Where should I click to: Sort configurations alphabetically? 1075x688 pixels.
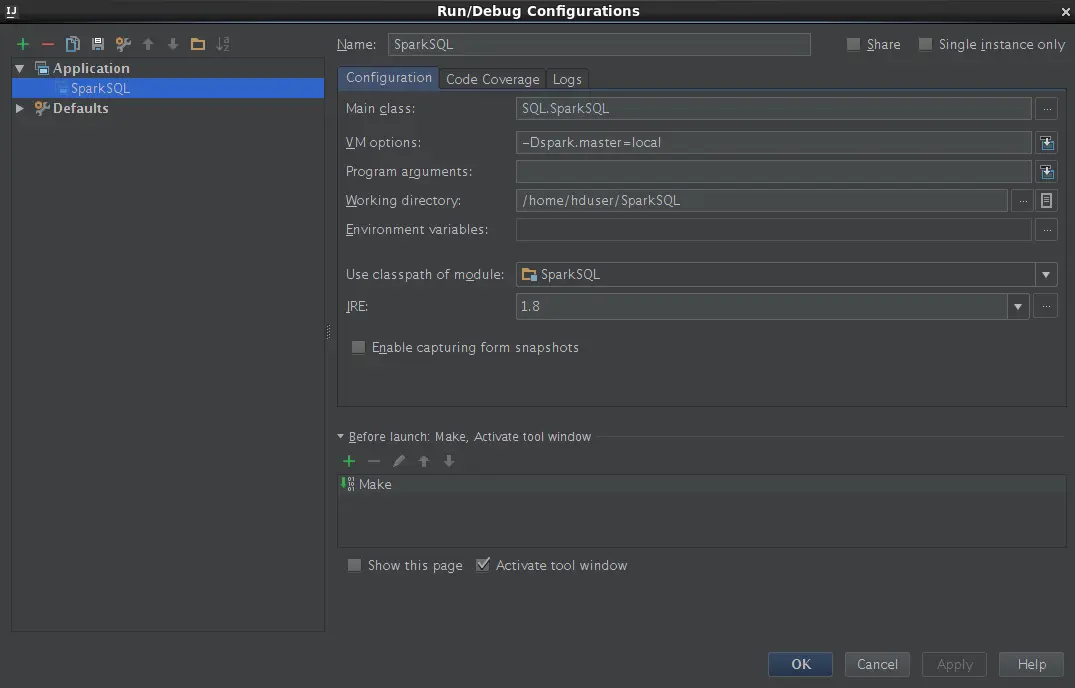click(x=223, y=45)
